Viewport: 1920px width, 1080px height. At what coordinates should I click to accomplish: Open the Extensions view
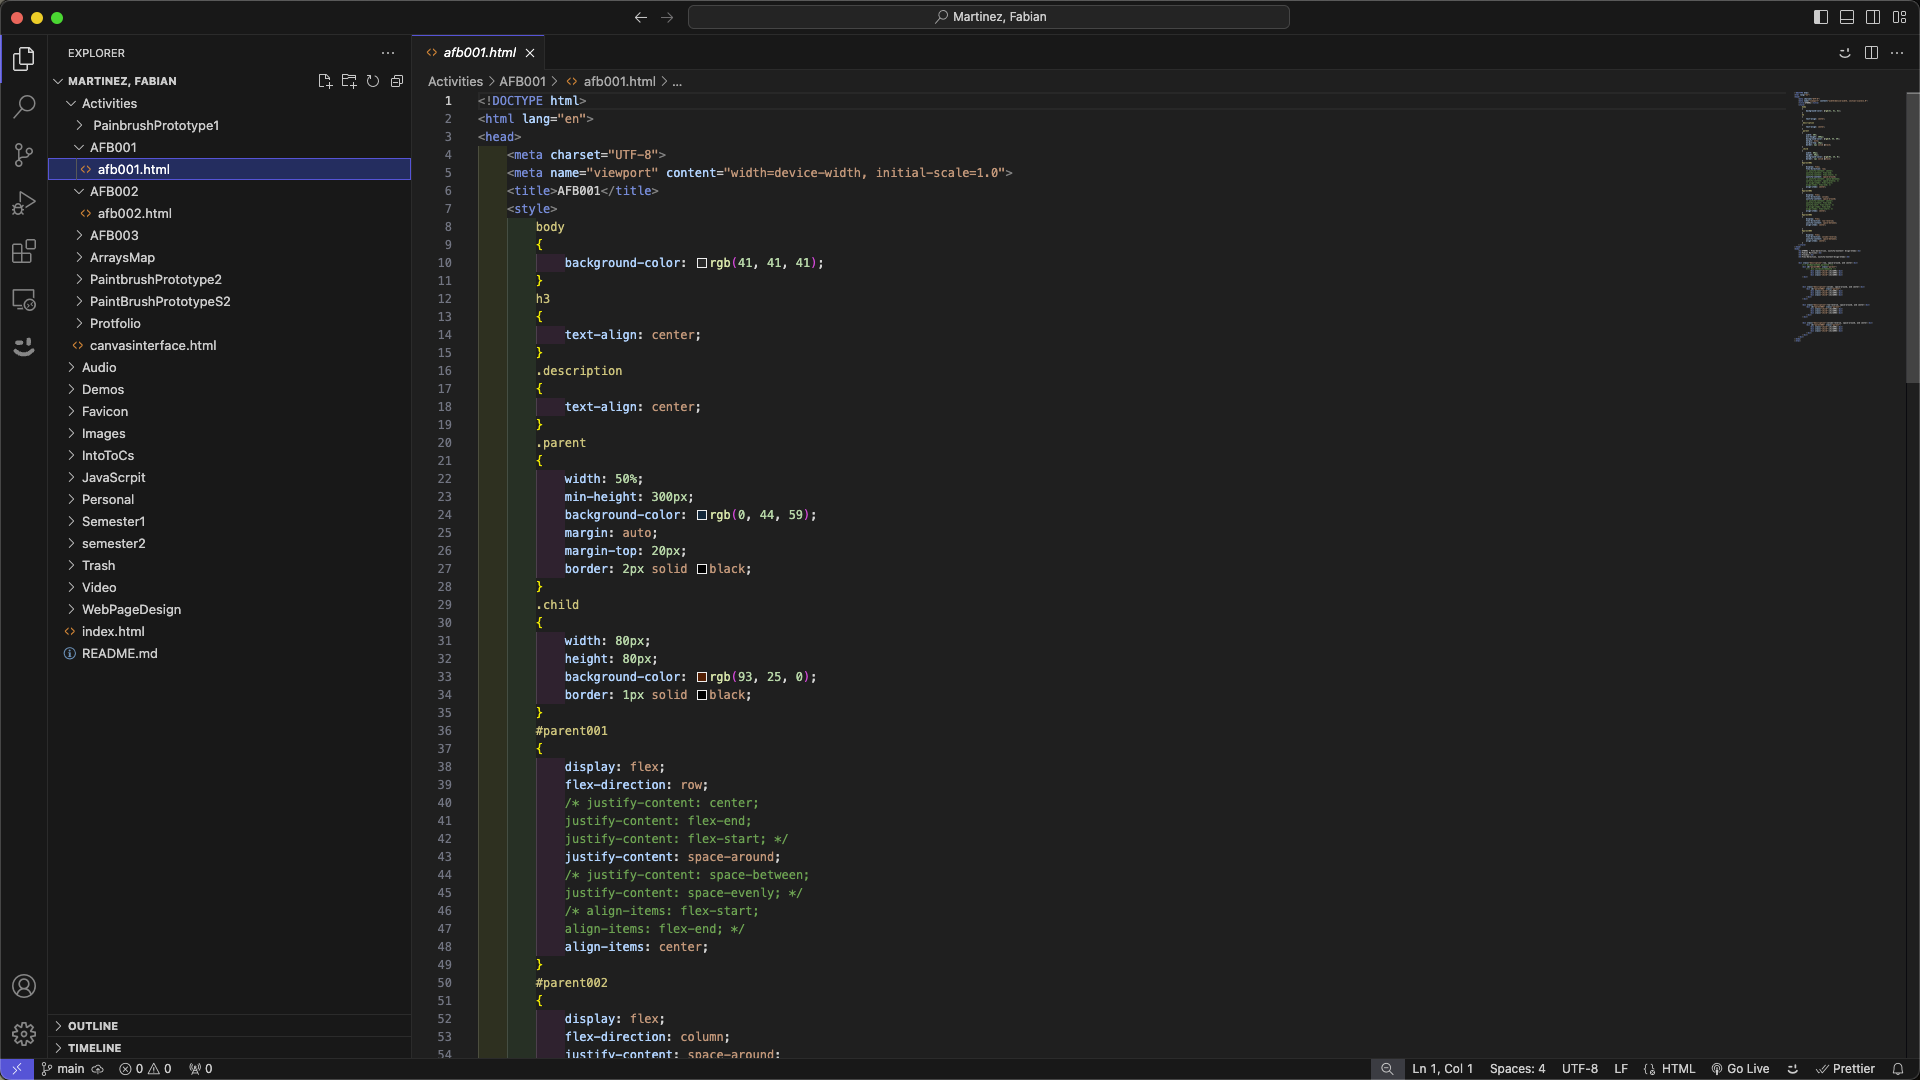coord(24,251)
